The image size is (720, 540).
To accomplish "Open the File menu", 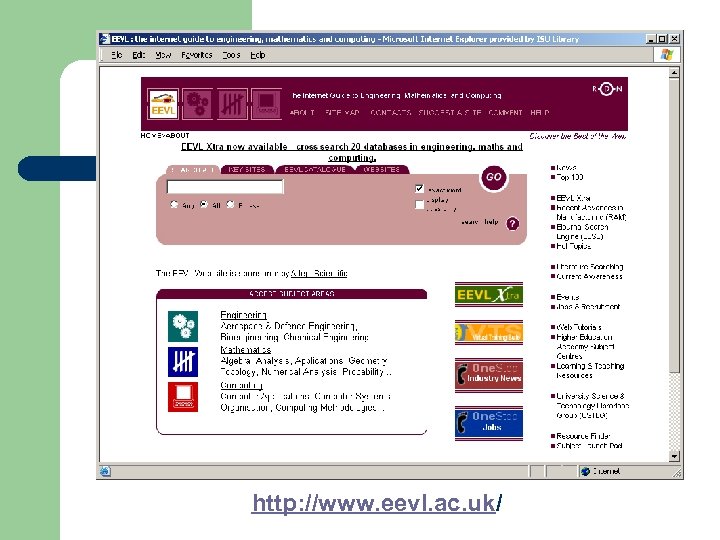I will pyautogui.click(x=117, y=55).
